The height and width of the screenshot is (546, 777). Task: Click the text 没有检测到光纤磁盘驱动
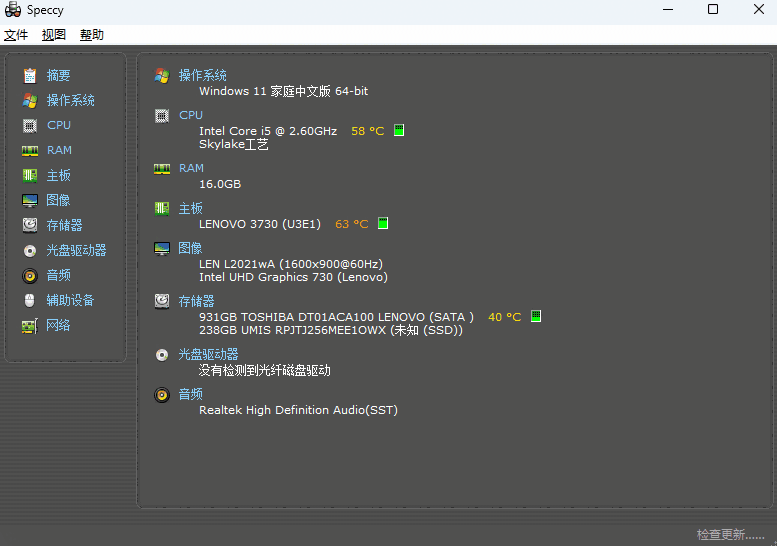(x=265, y=371)
